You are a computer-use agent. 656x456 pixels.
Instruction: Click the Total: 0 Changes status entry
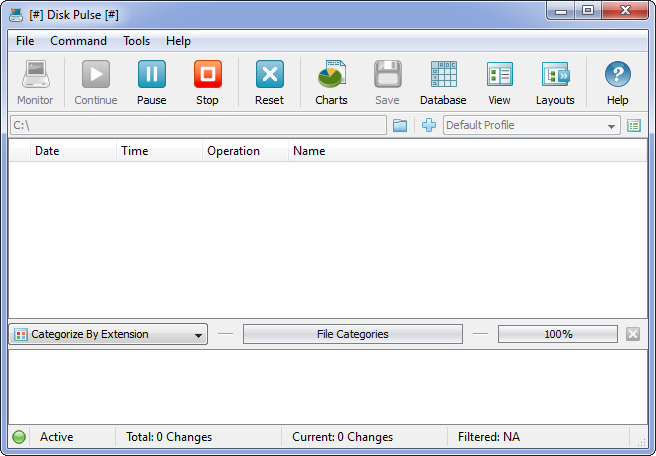click(x=169, y=437)
